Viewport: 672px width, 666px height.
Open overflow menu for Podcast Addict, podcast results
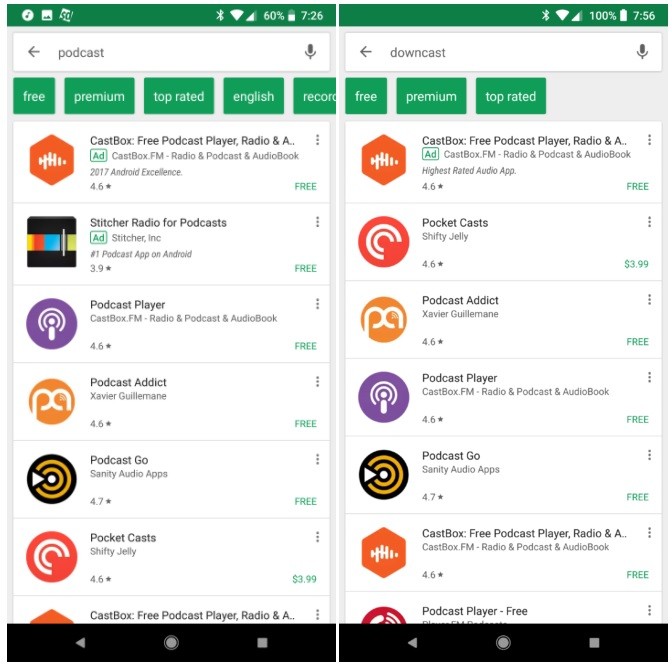[x=318, y=381]
